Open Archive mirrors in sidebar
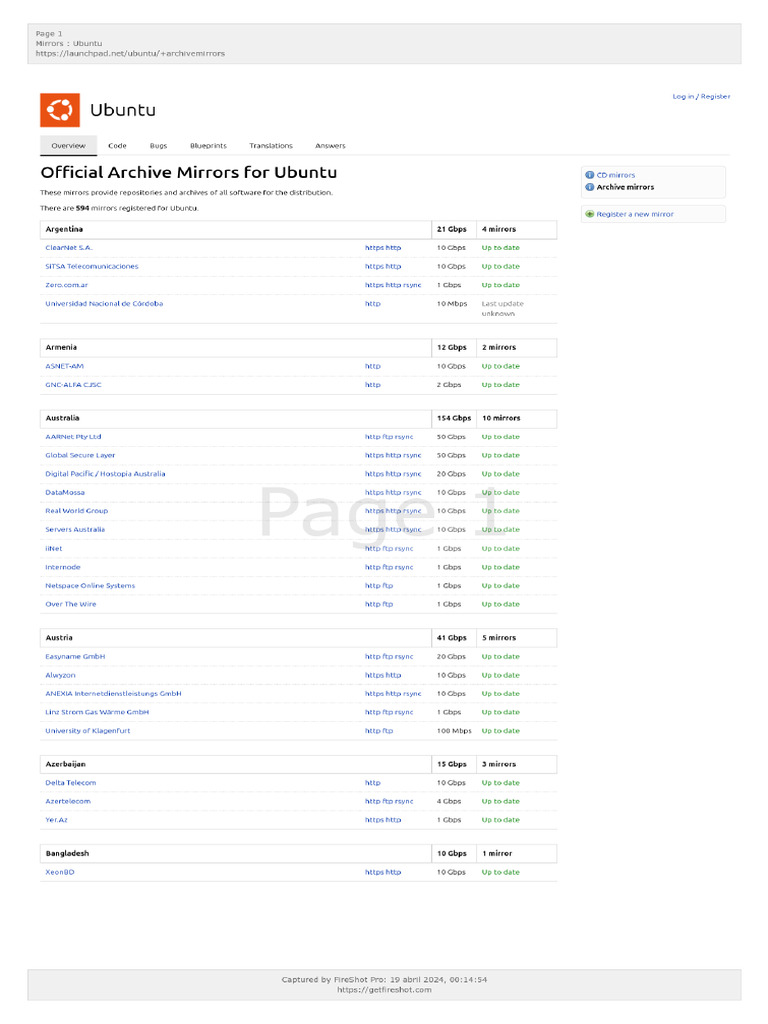The height and width of the screenshot is (1024, 768). click(x=625, y=187)
